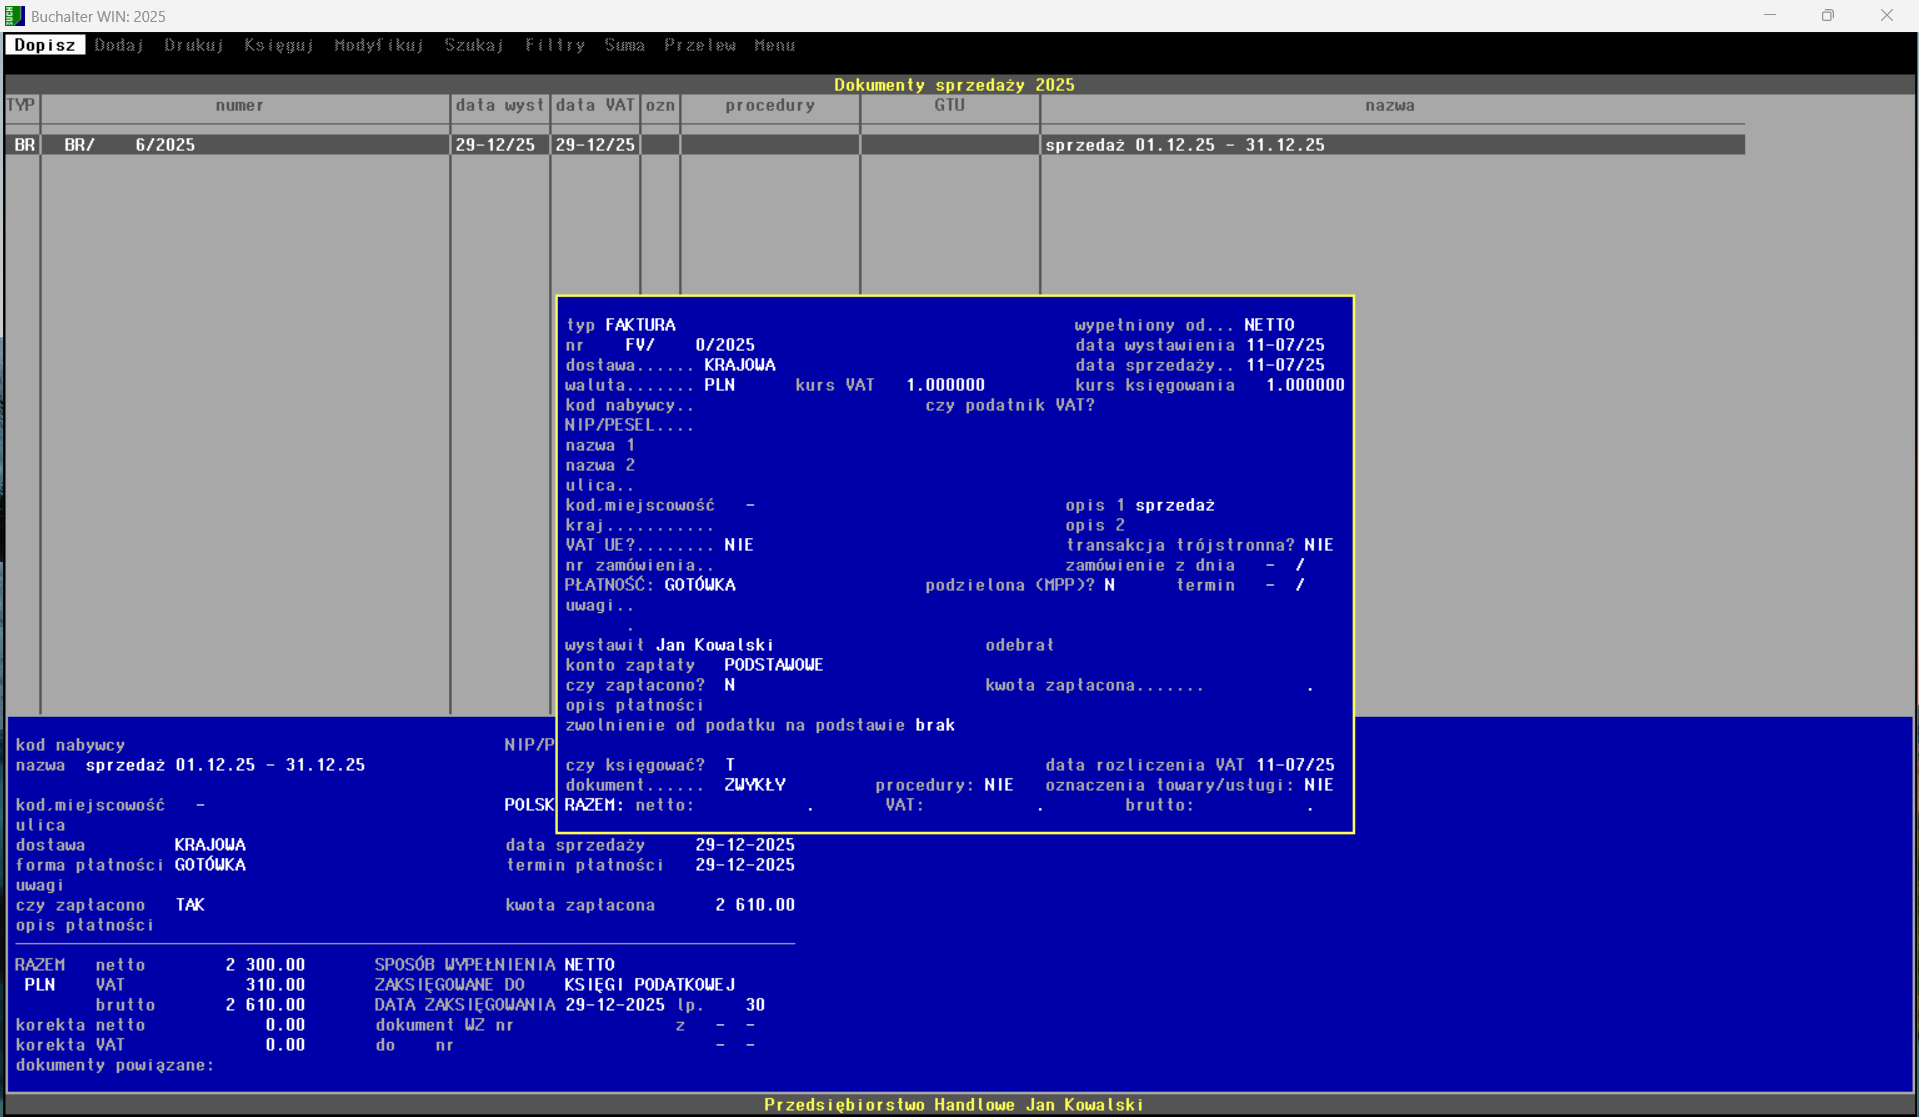Click the kurs księgowania value

click(x=1305, y=385)
